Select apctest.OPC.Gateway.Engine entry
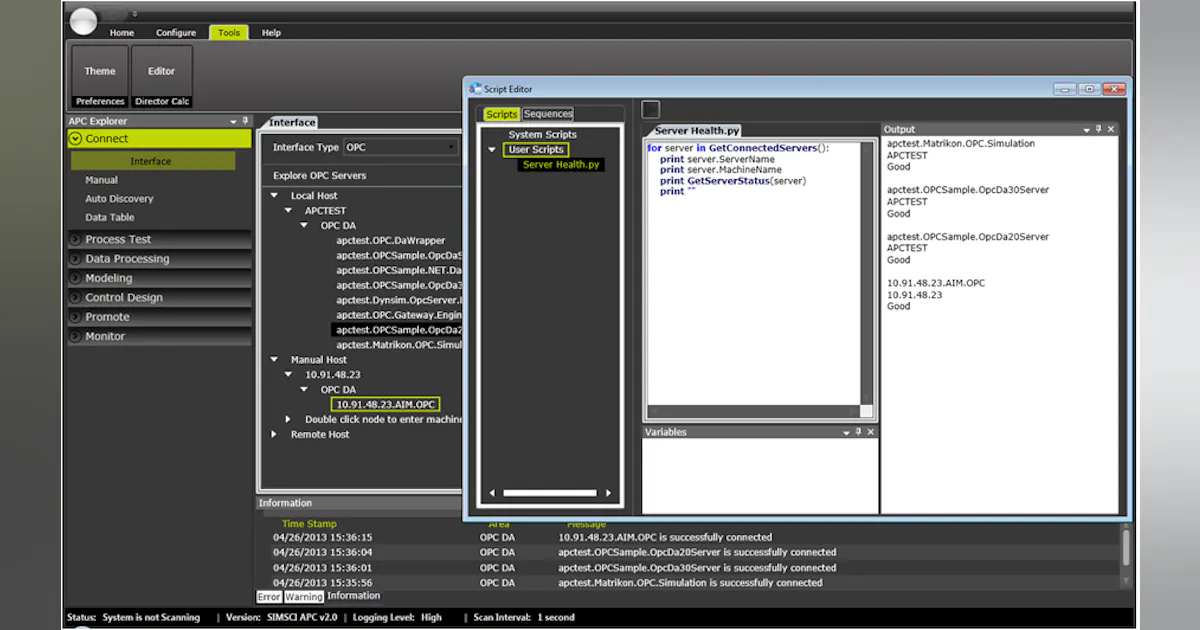 tap(397, 315)
